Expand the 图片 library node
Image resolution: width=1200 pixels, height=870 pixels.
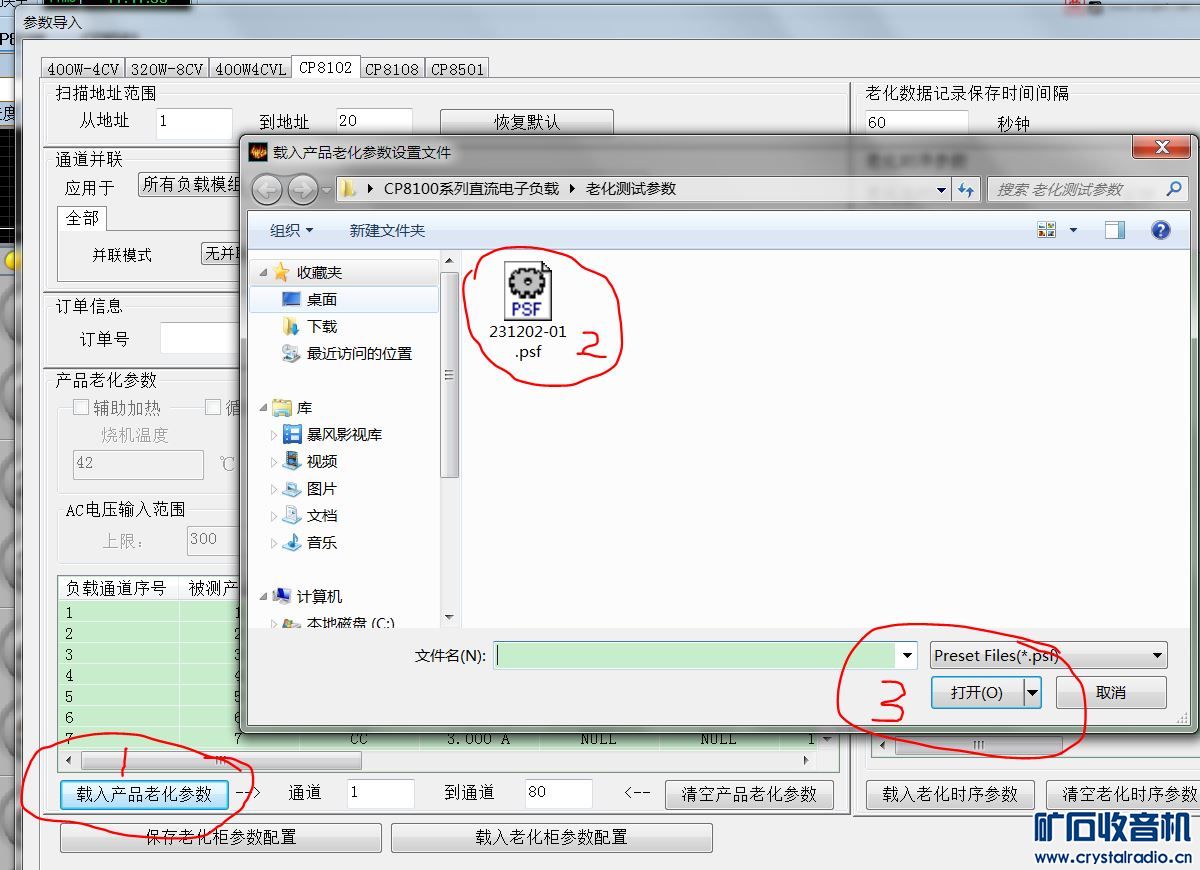pos(274,489)
